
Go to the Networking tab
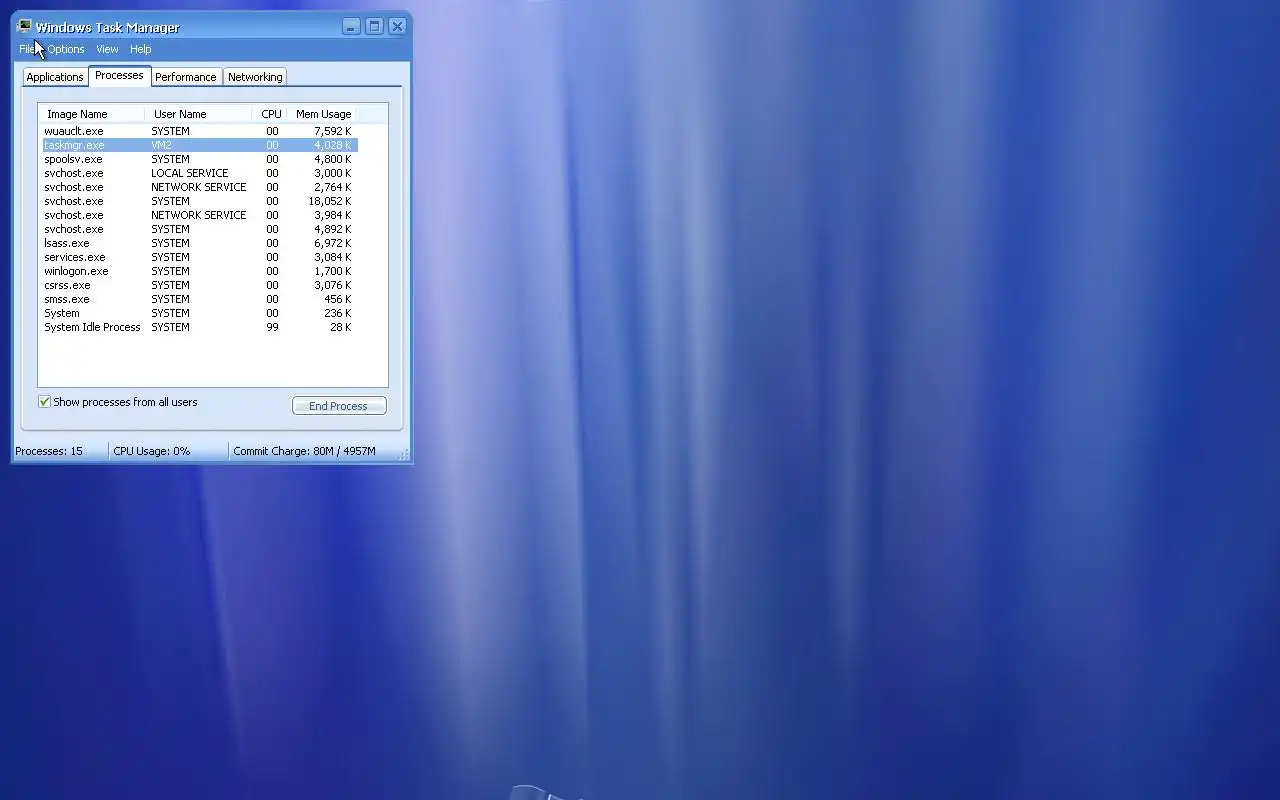[255, 77]
